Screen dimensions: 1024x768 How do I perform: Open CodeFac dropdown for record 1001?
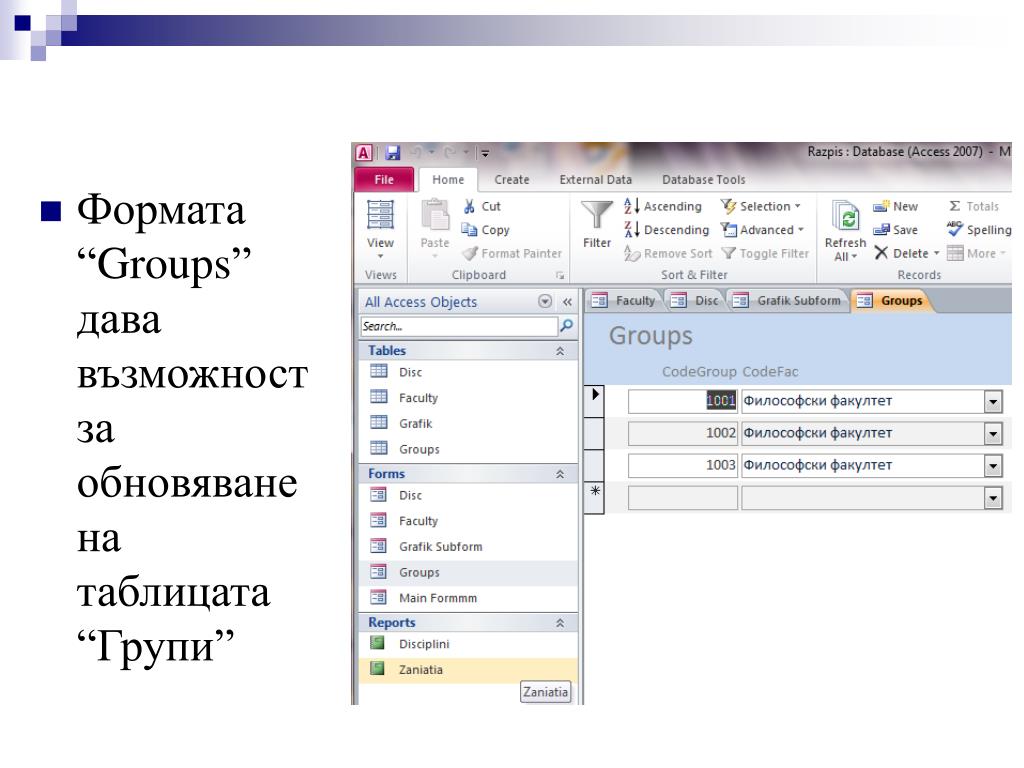993,402
